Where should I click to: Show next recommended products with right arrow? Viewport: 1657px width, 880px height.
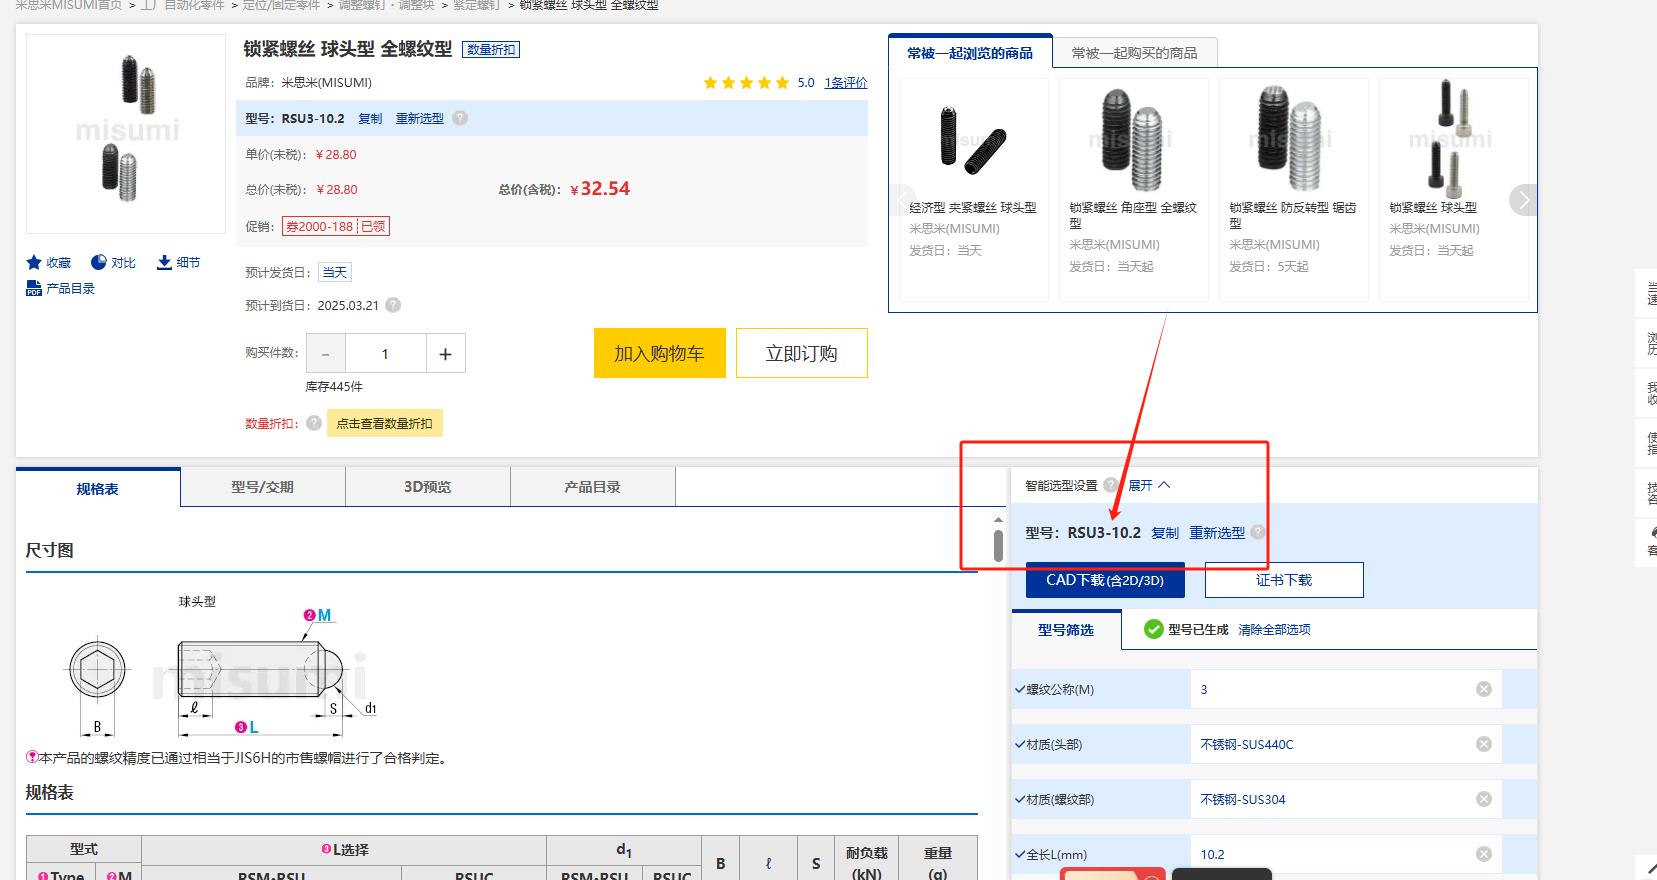click(x=1524, y=200)
